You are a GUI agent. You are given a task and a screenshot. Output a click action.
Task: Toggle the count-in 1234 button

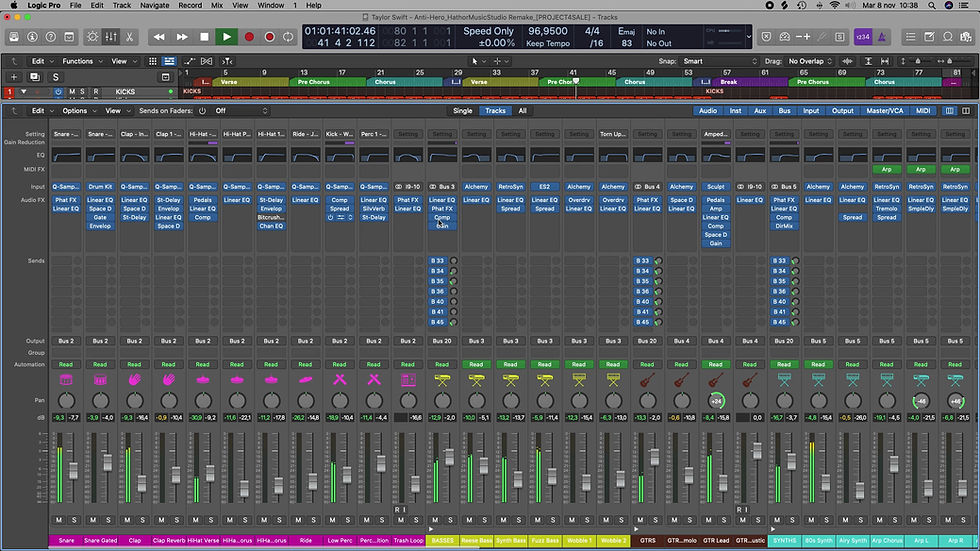[x=863, y=37]
